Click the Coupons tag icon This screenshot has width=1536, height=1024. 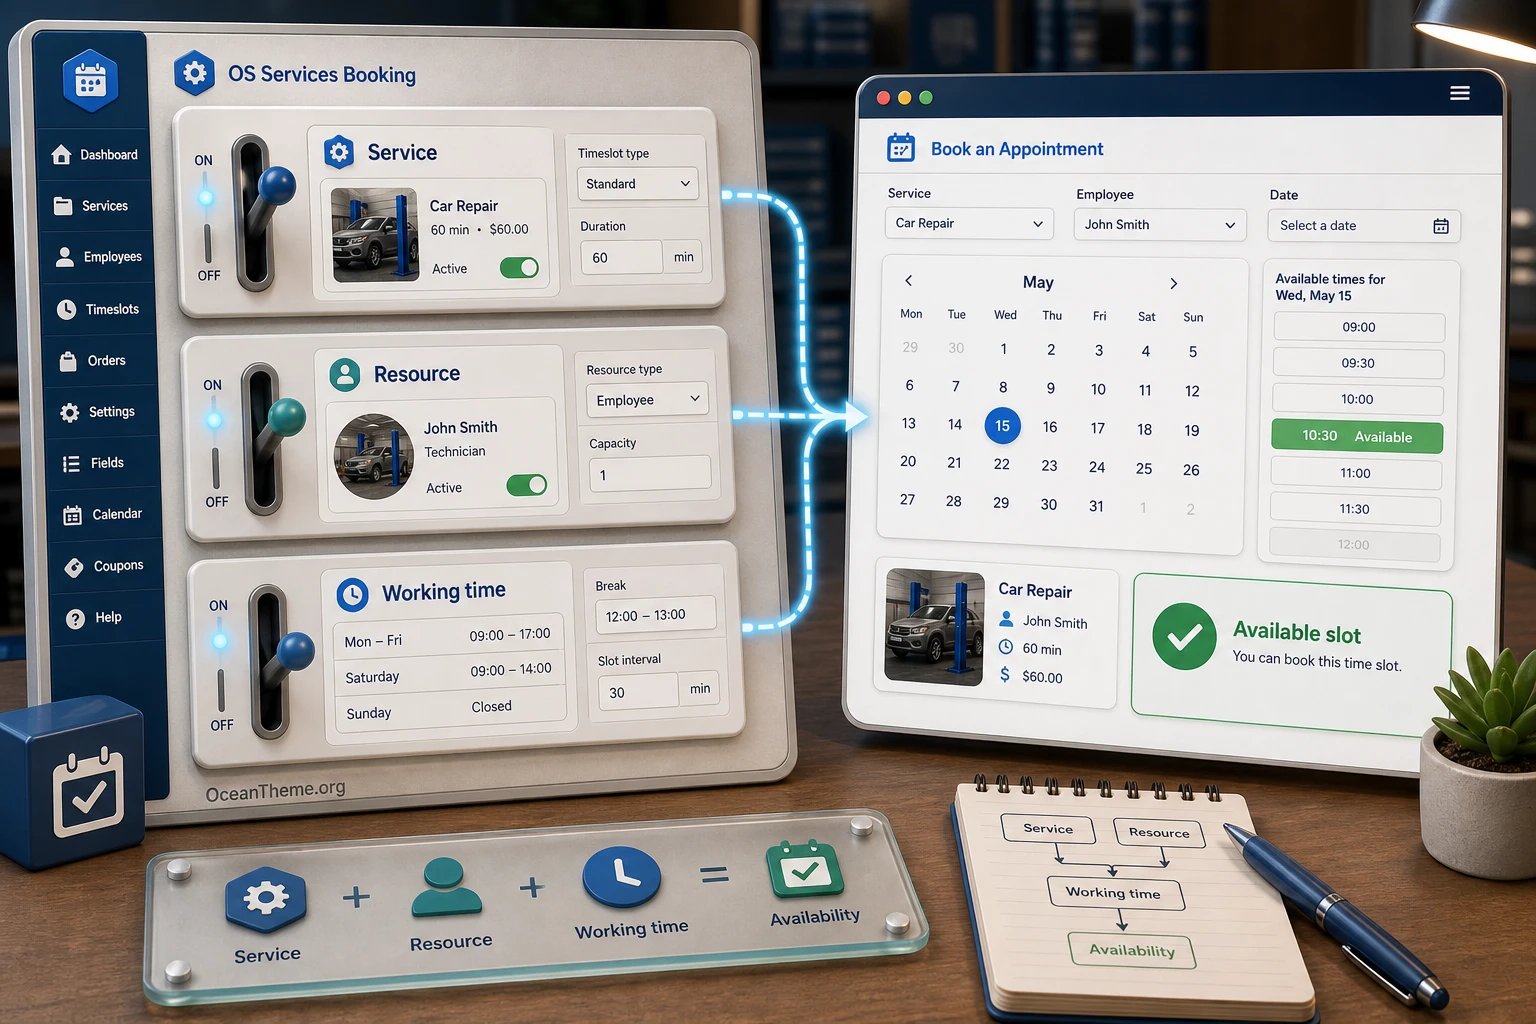pyautogui.click(x=74, y=568)
